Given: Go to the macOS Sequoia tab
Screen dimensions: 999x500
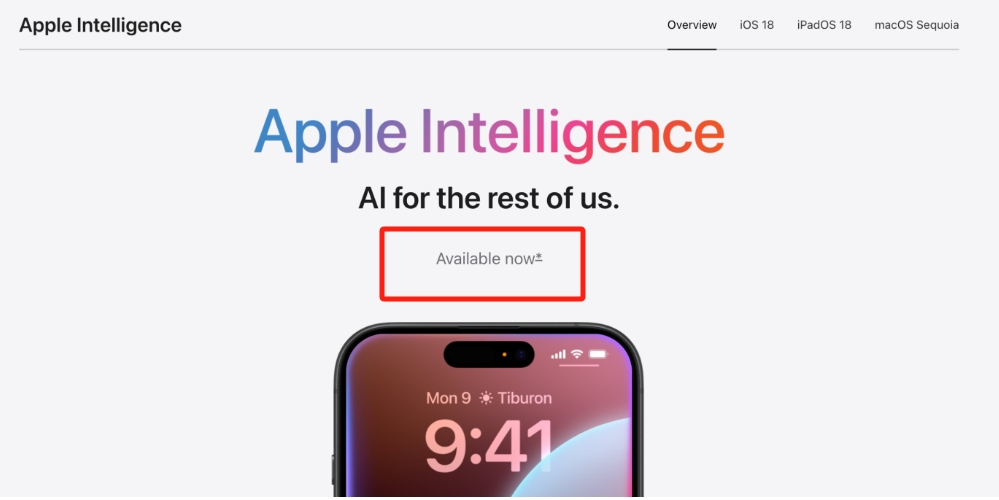Looking at the screenshot, I should 916,25.
